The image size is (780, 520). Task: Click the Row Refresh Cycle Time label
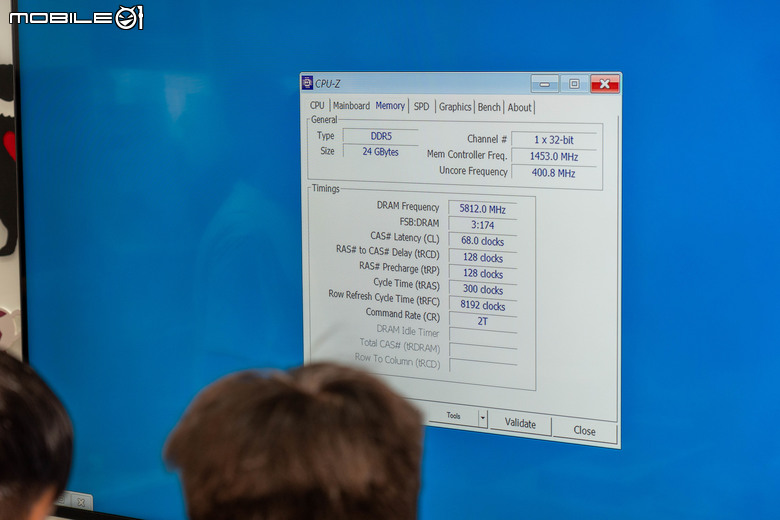384,298
